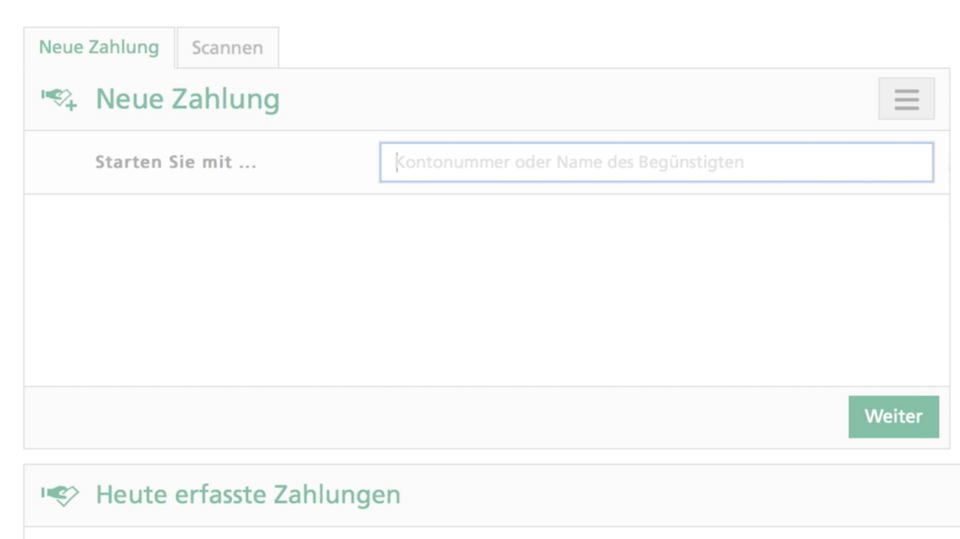Expand the panel options via three-line button

click(906, 99)
